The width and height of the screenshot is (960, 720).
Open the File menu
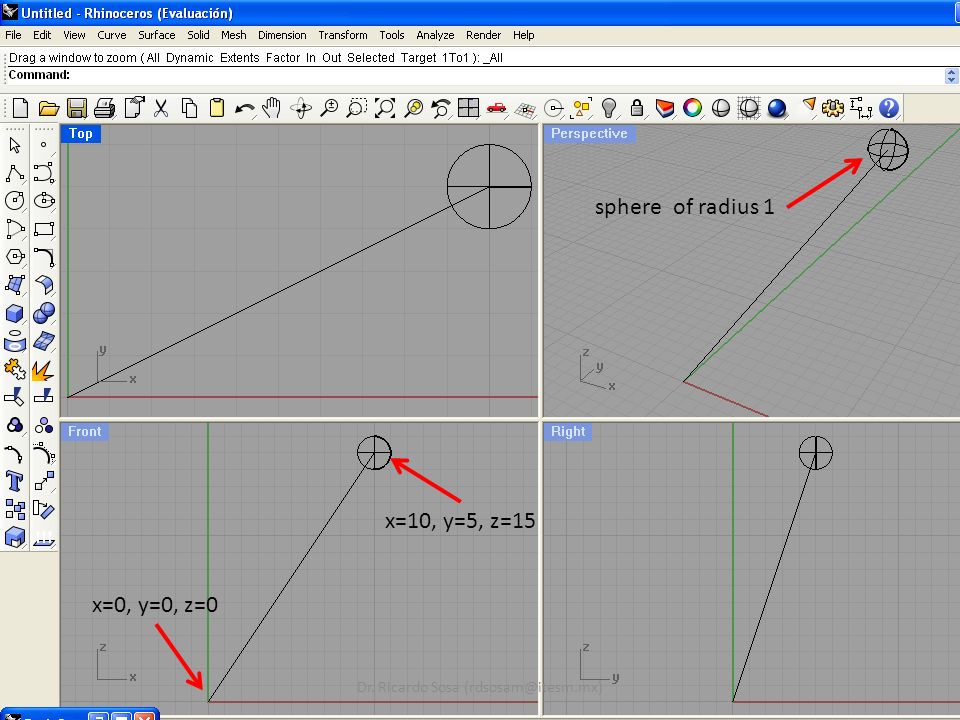(x=13, y=35)
